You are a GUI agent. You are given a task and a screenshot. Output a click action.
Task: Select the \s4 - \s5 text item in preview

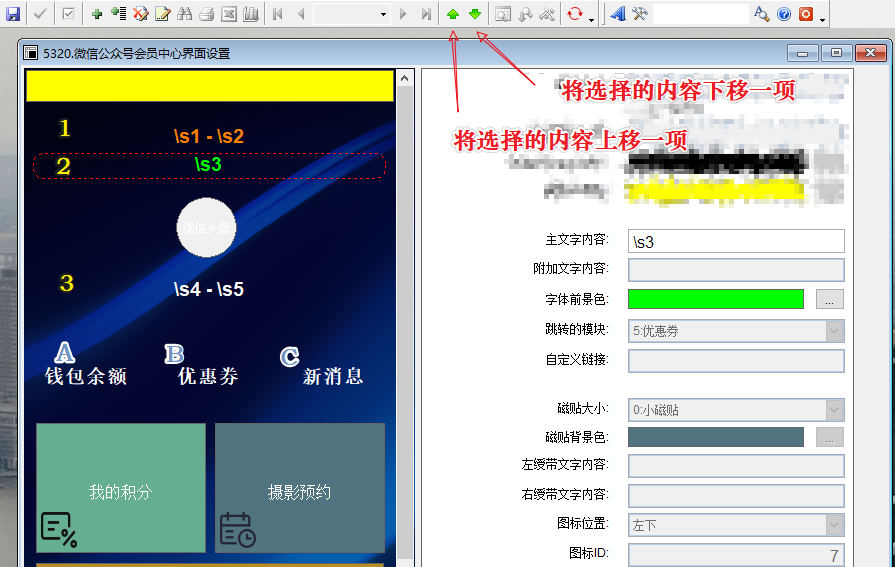[208, 290]
